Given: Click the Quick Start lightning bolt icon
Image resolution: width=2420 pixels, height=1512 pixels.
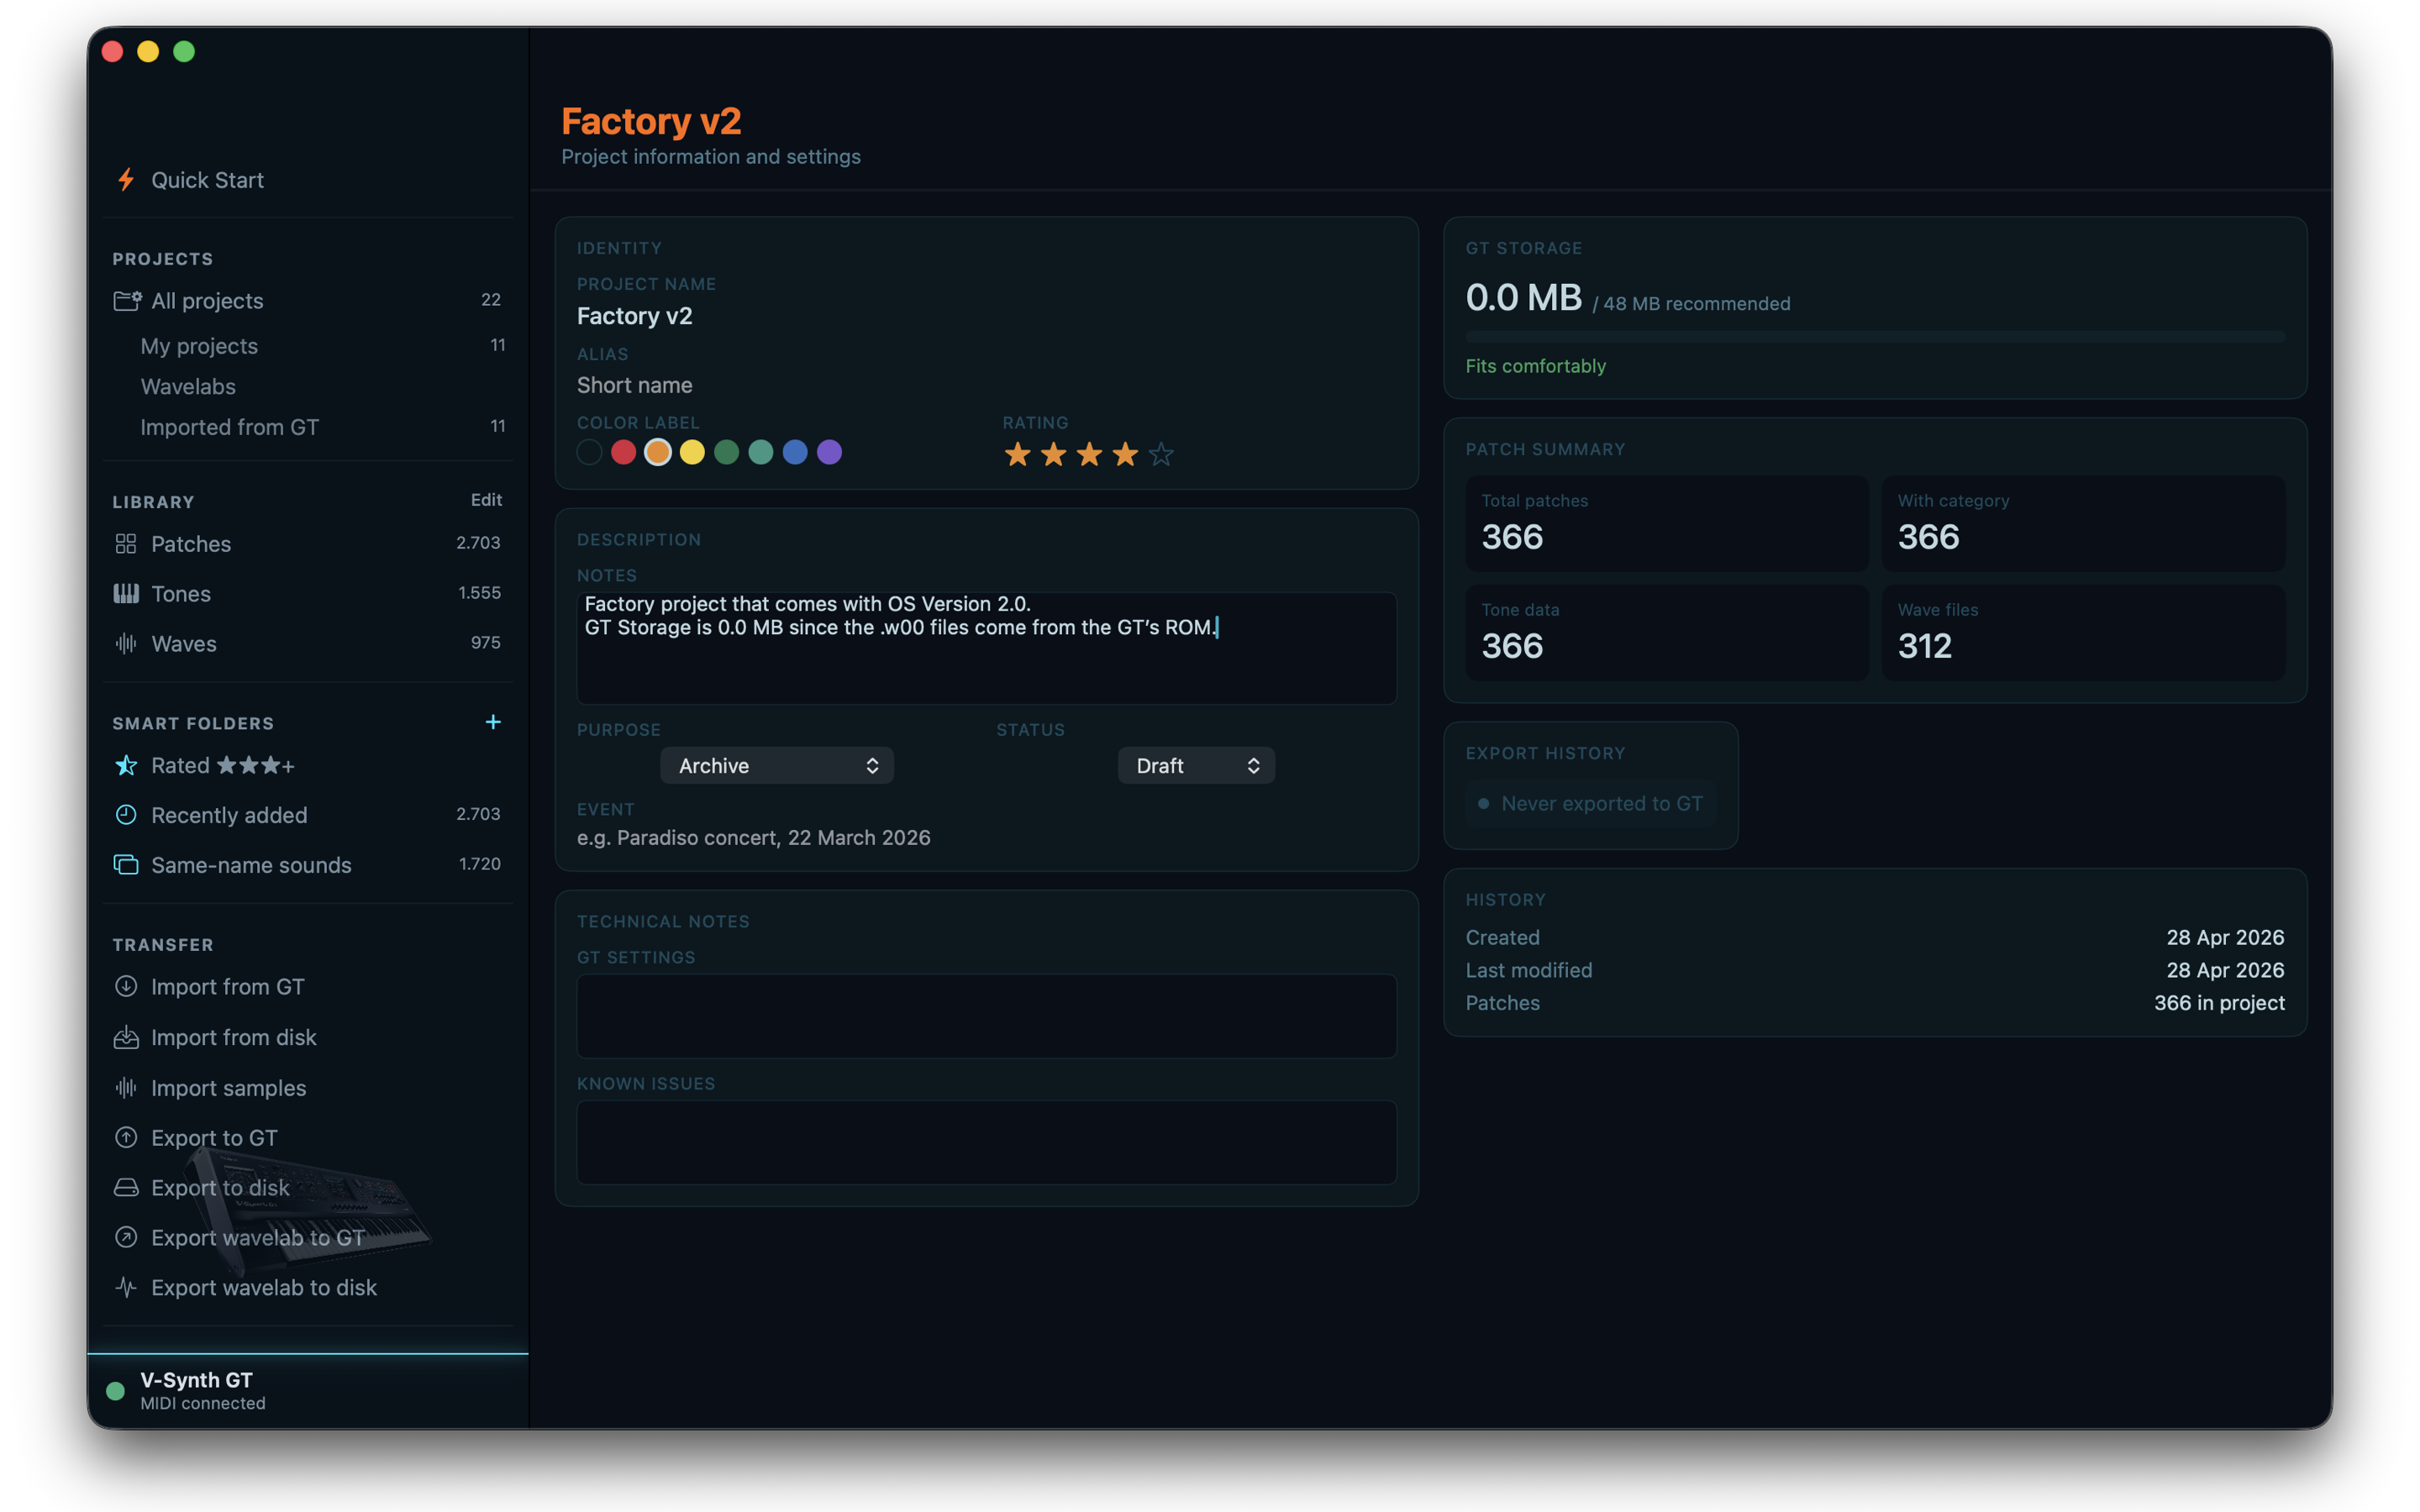Looking at the screenshot, I should point(126,180).
